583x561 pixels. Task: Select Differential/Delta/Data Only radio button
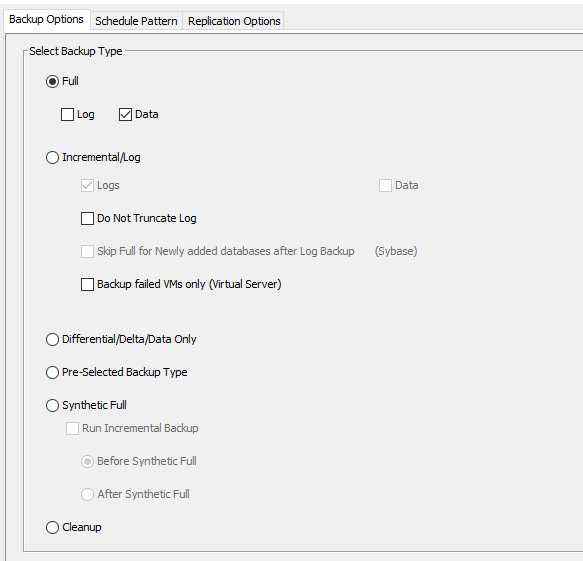pyautogui.click(x=52, y=339)
